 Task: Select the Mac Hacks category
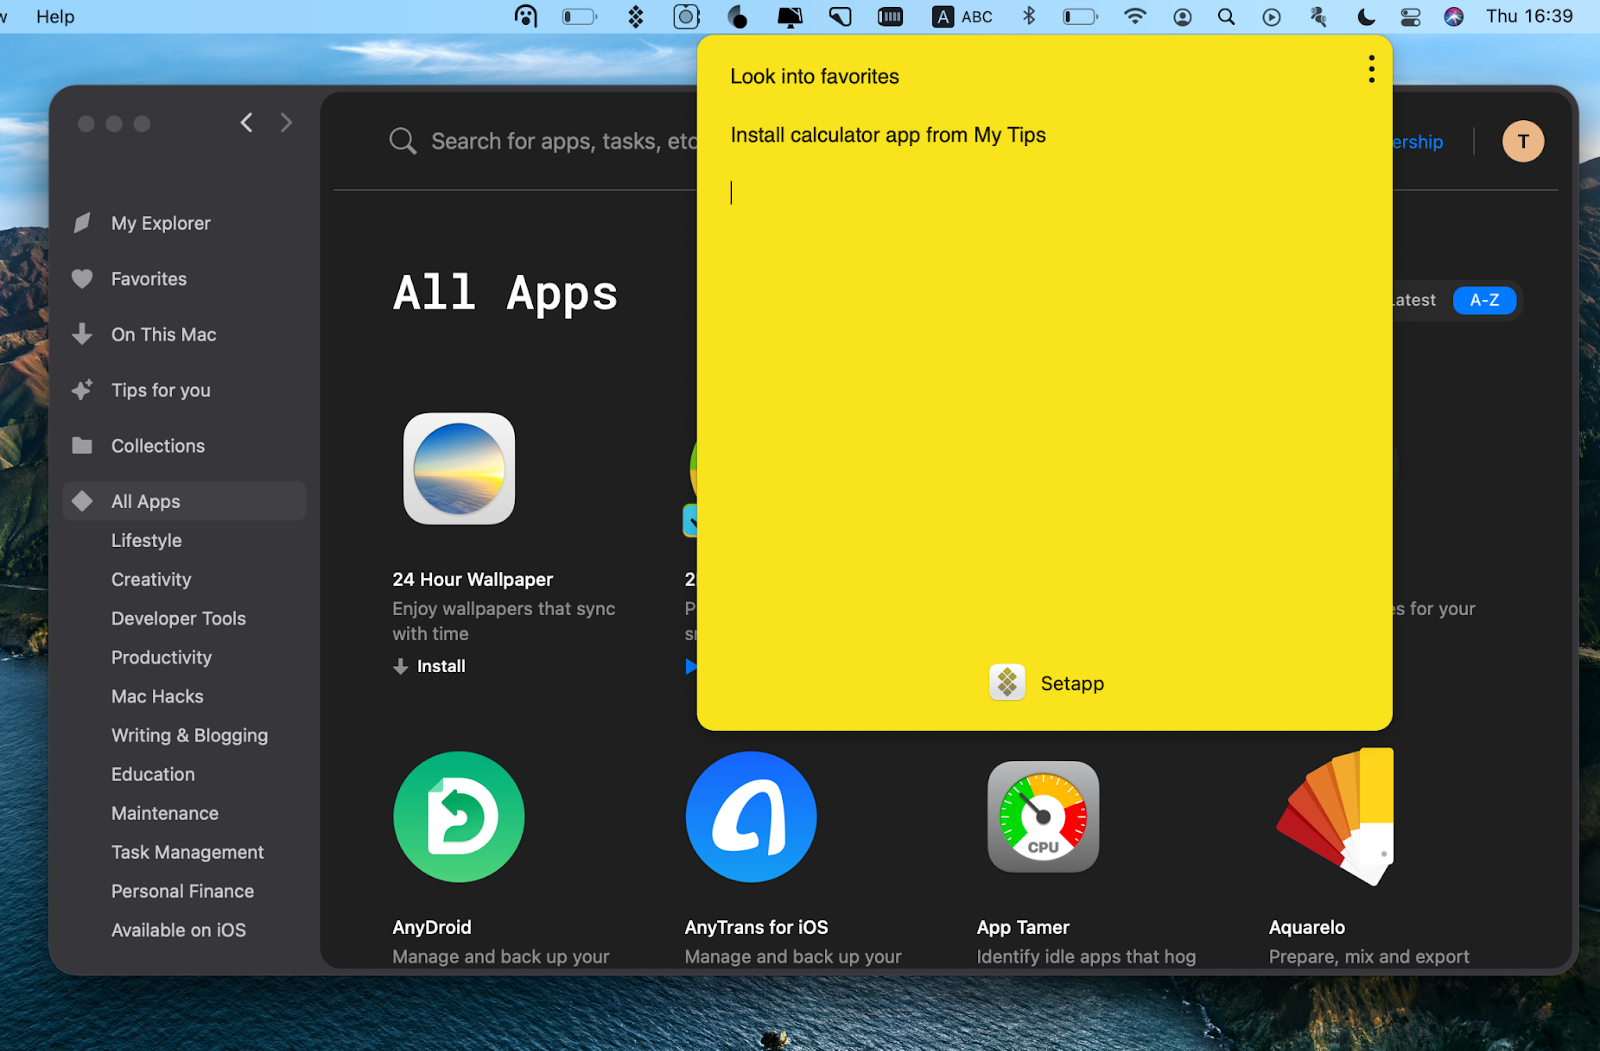click(157, 696)
